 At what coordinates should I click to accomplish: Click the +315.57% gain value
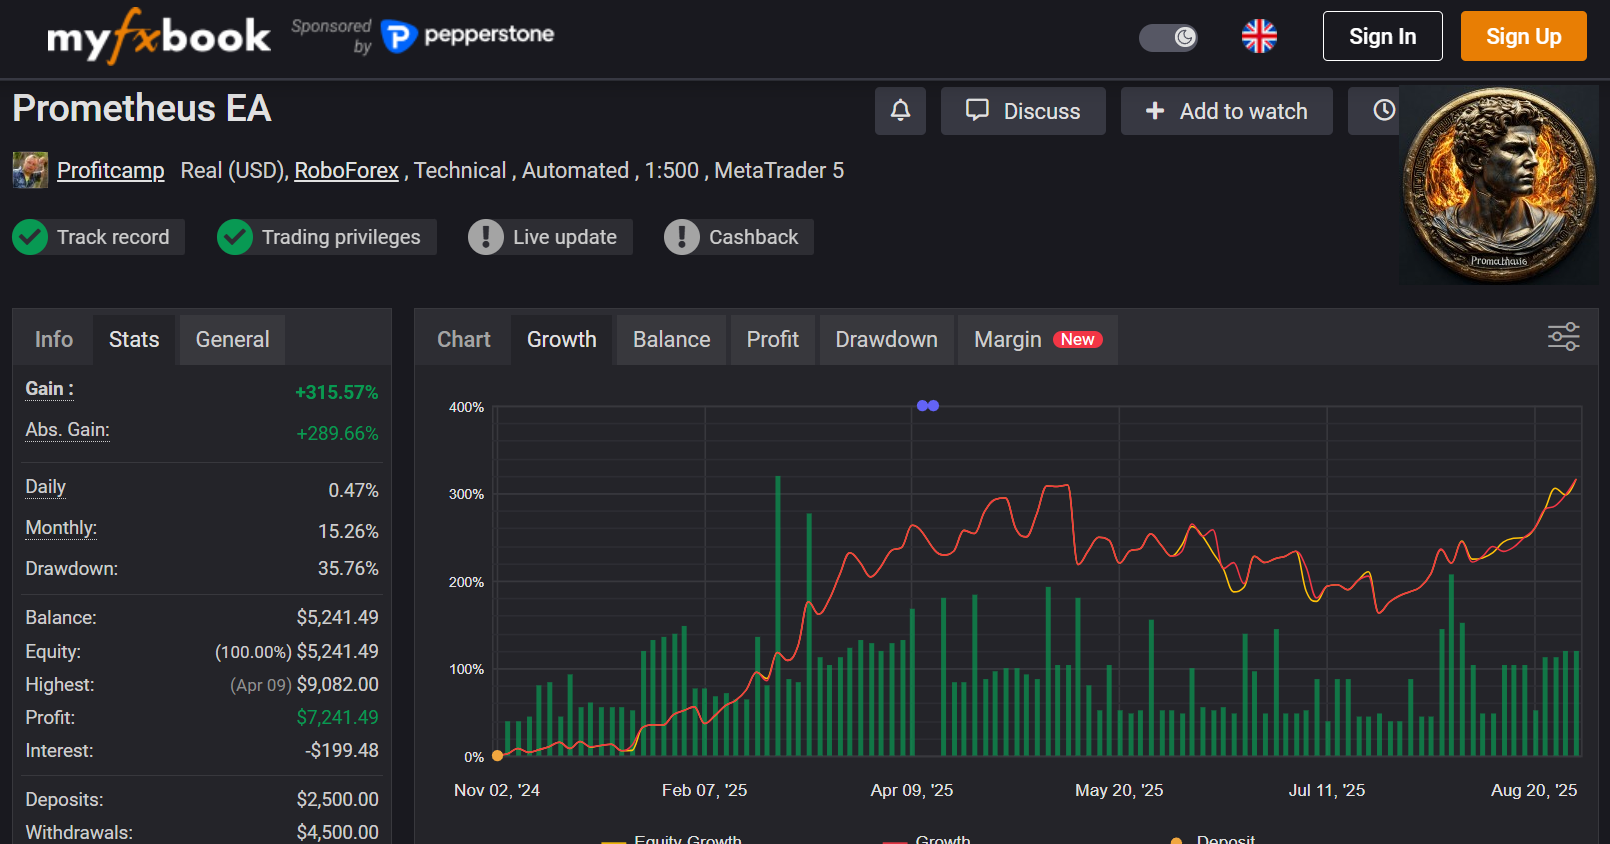click(336, 393)
